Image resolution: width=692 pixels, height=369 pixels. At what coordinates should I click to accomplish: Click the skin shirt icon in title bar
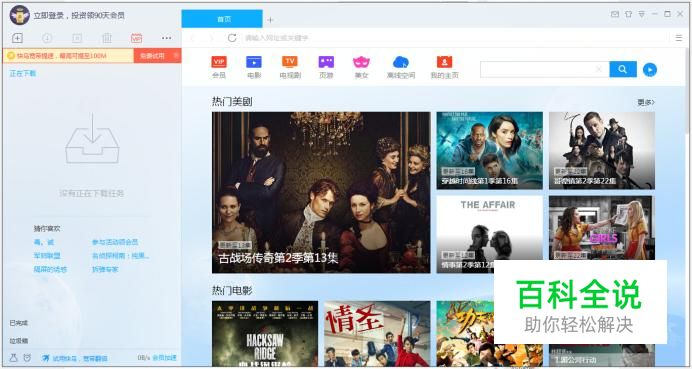[x=628, y=14]
